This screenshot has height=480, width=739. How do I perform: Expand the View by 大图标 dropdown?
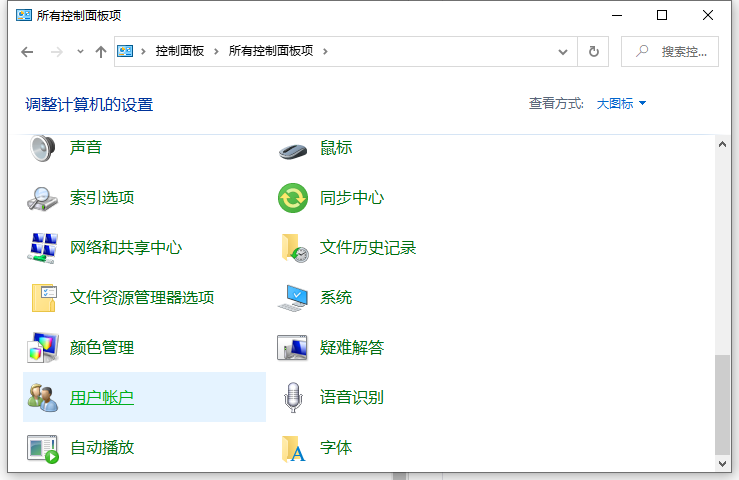pos(622,103)
